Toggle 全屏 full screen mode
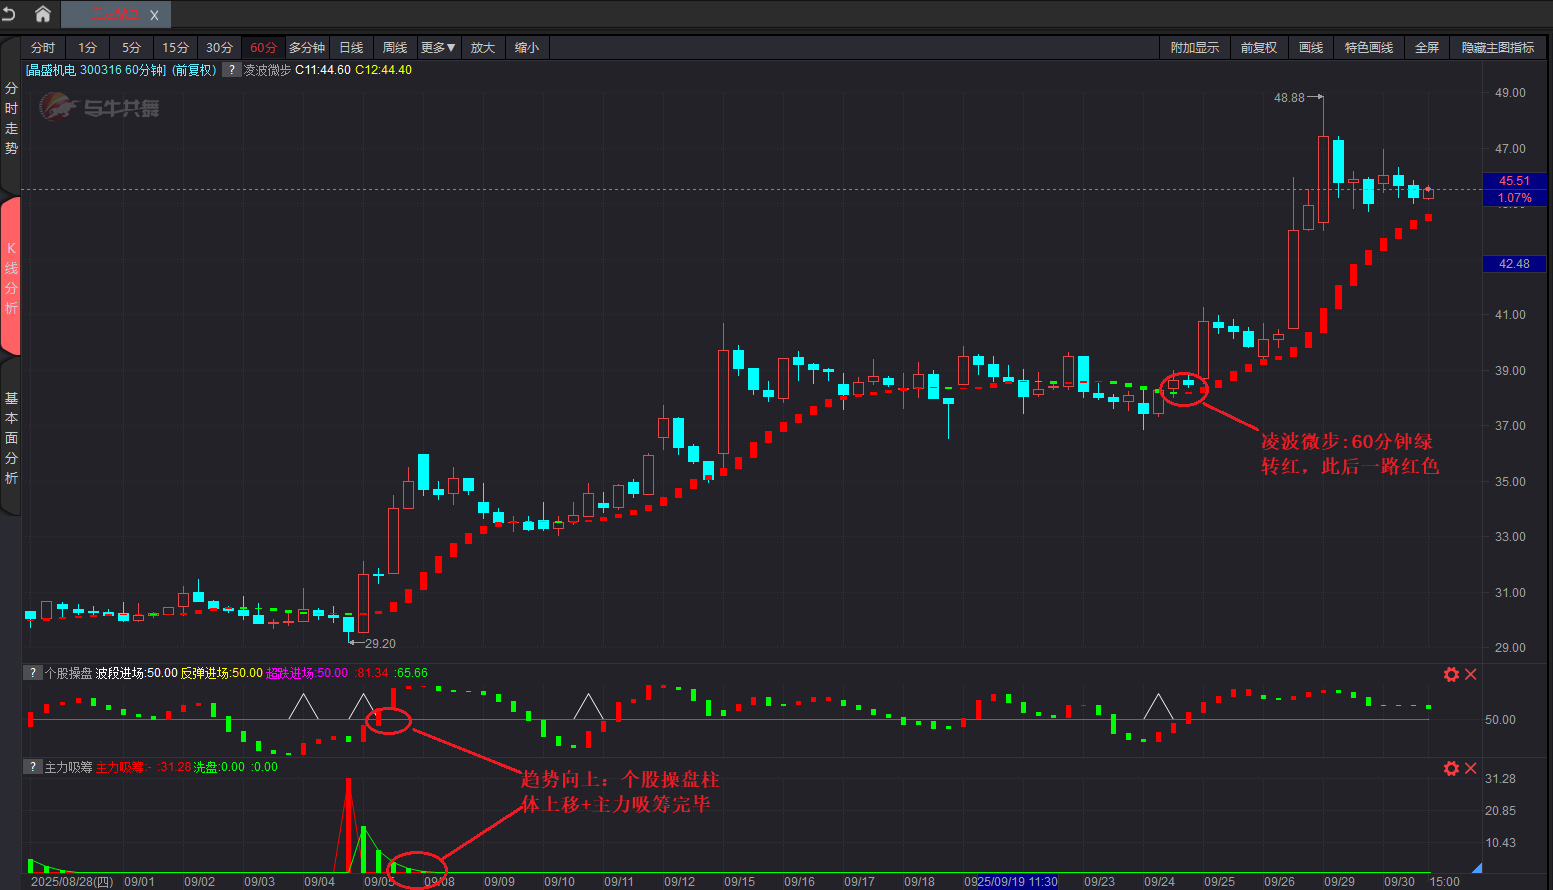The image size is (1553, 890). (x=1427, y=48)
